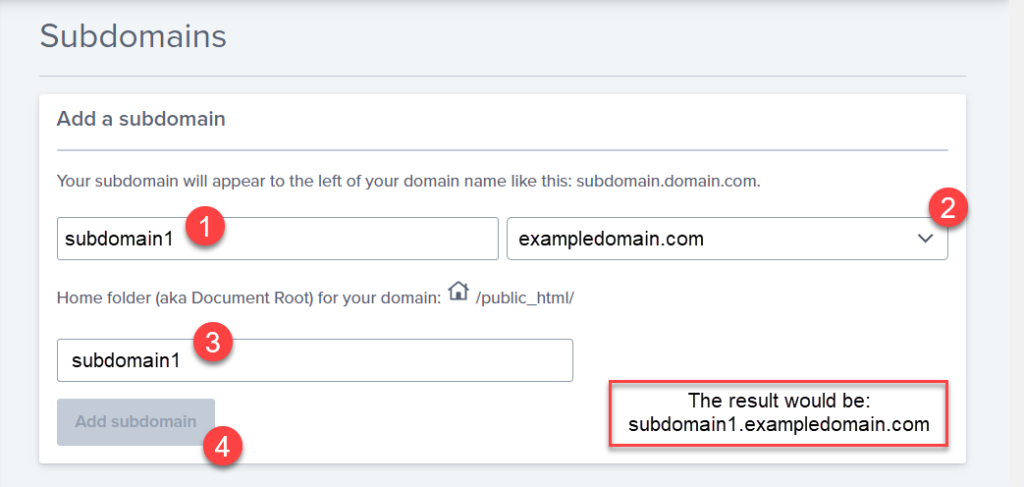Click the home folder icon
Viewport: 1024px width, 487px height.
[458, 292]
